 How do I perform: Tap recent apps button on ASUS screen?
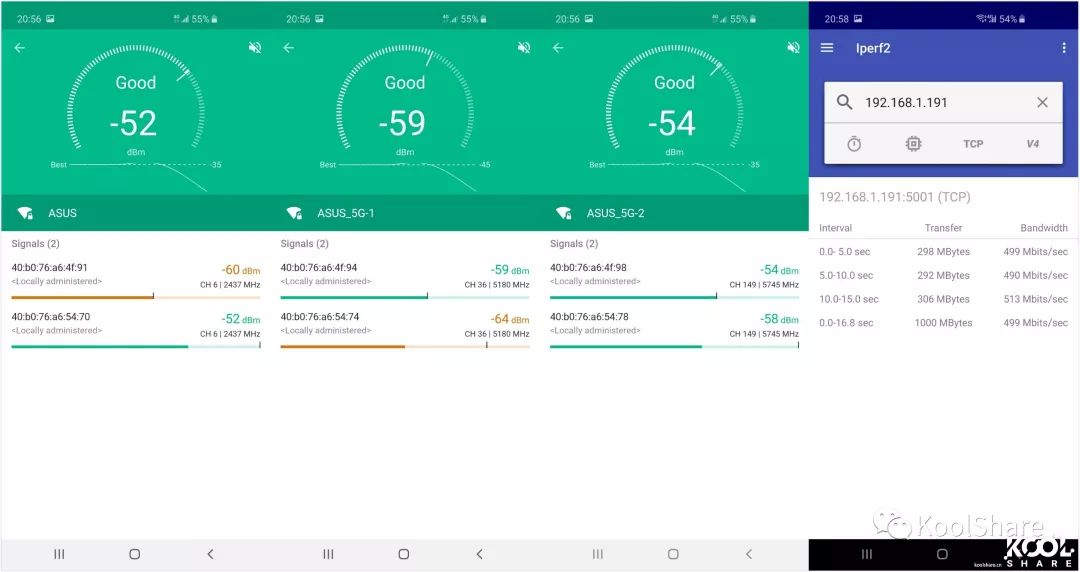[x=59, y=554]
